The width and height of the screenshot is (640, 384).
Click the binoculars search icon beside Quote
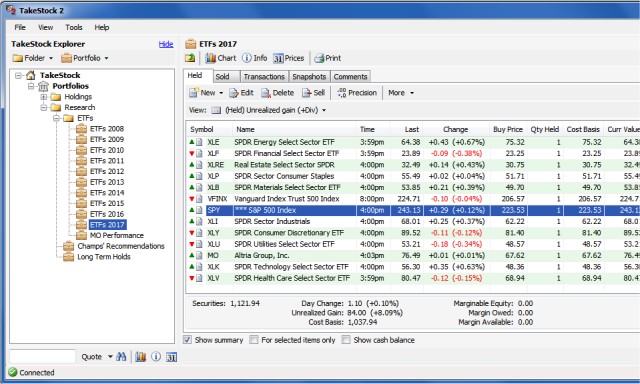coord(121,357)
